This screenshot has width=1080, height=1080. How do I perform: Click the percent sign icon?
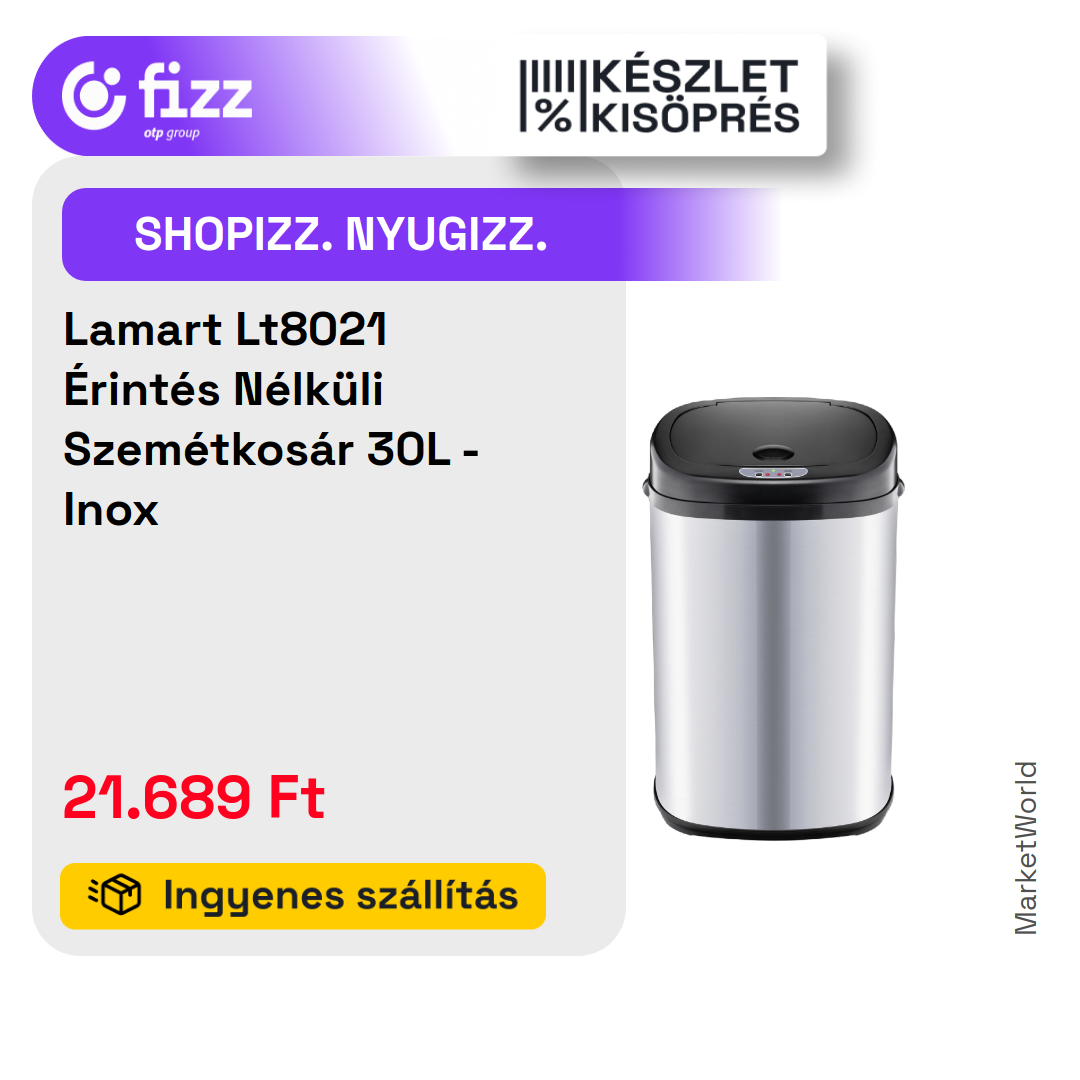pos(554,116)
